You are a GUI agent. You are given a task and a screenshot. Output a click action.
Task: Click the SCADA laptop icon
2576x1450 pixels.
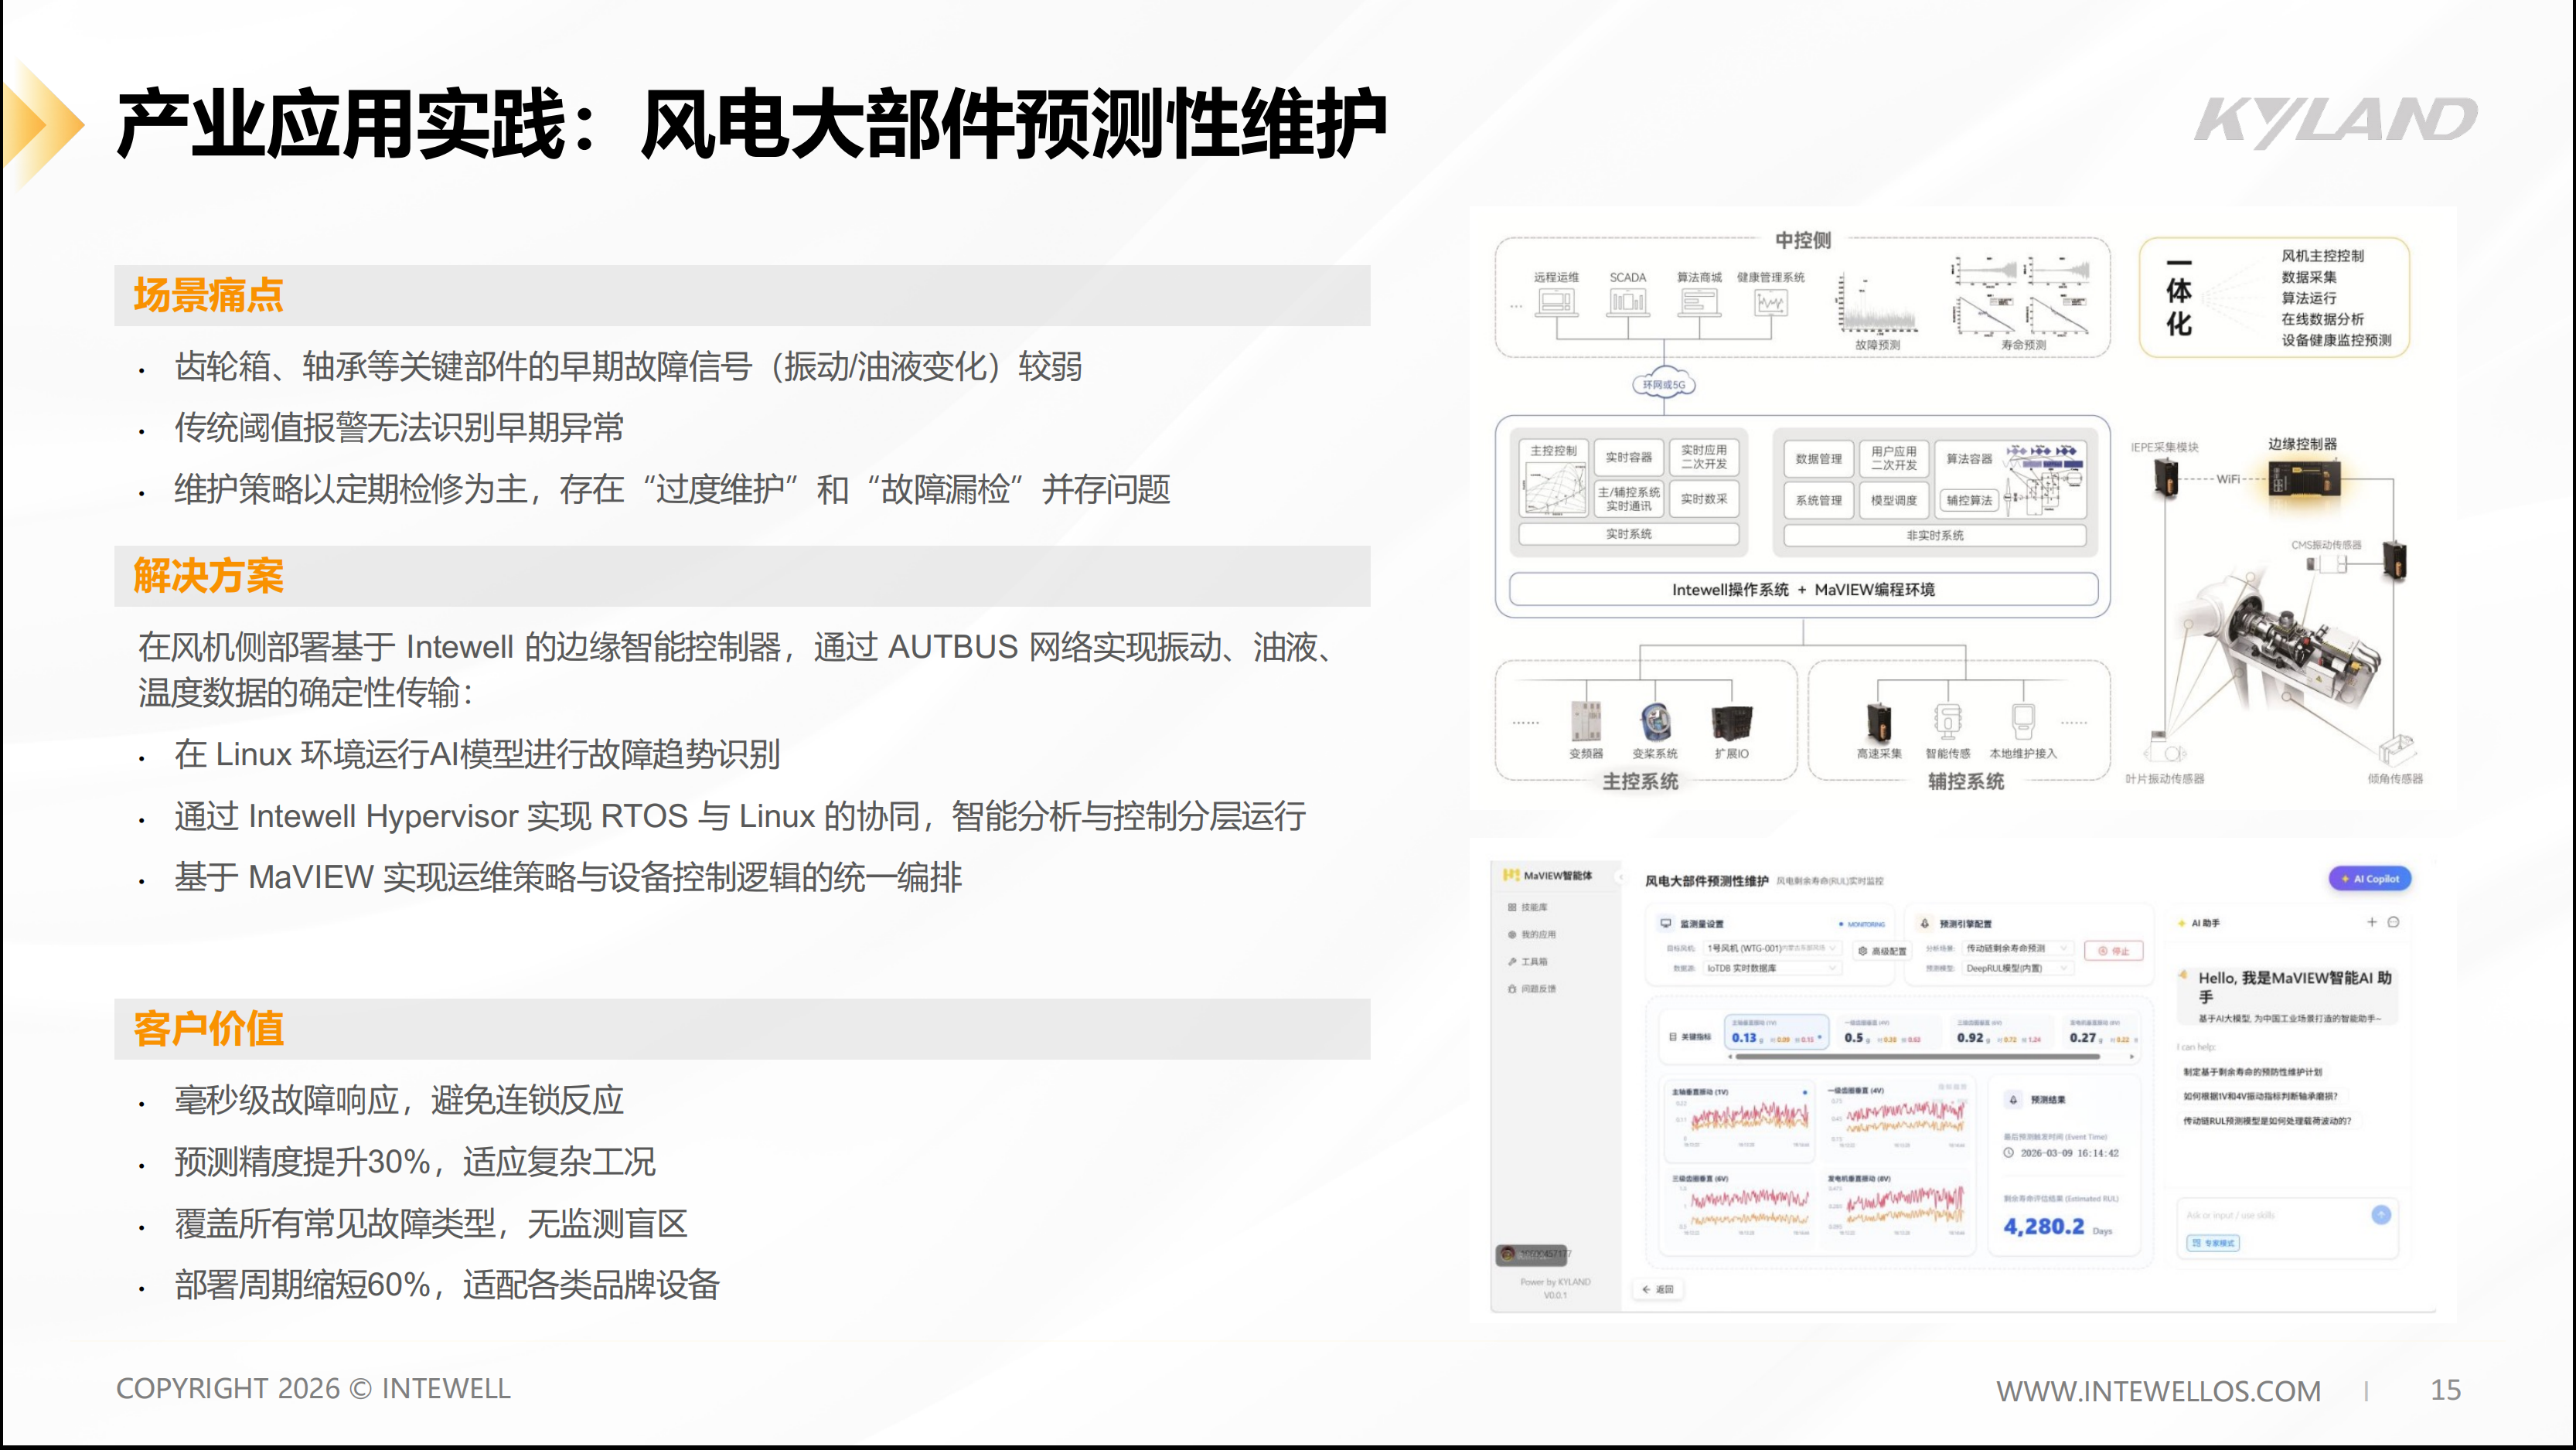point(1627,302)
